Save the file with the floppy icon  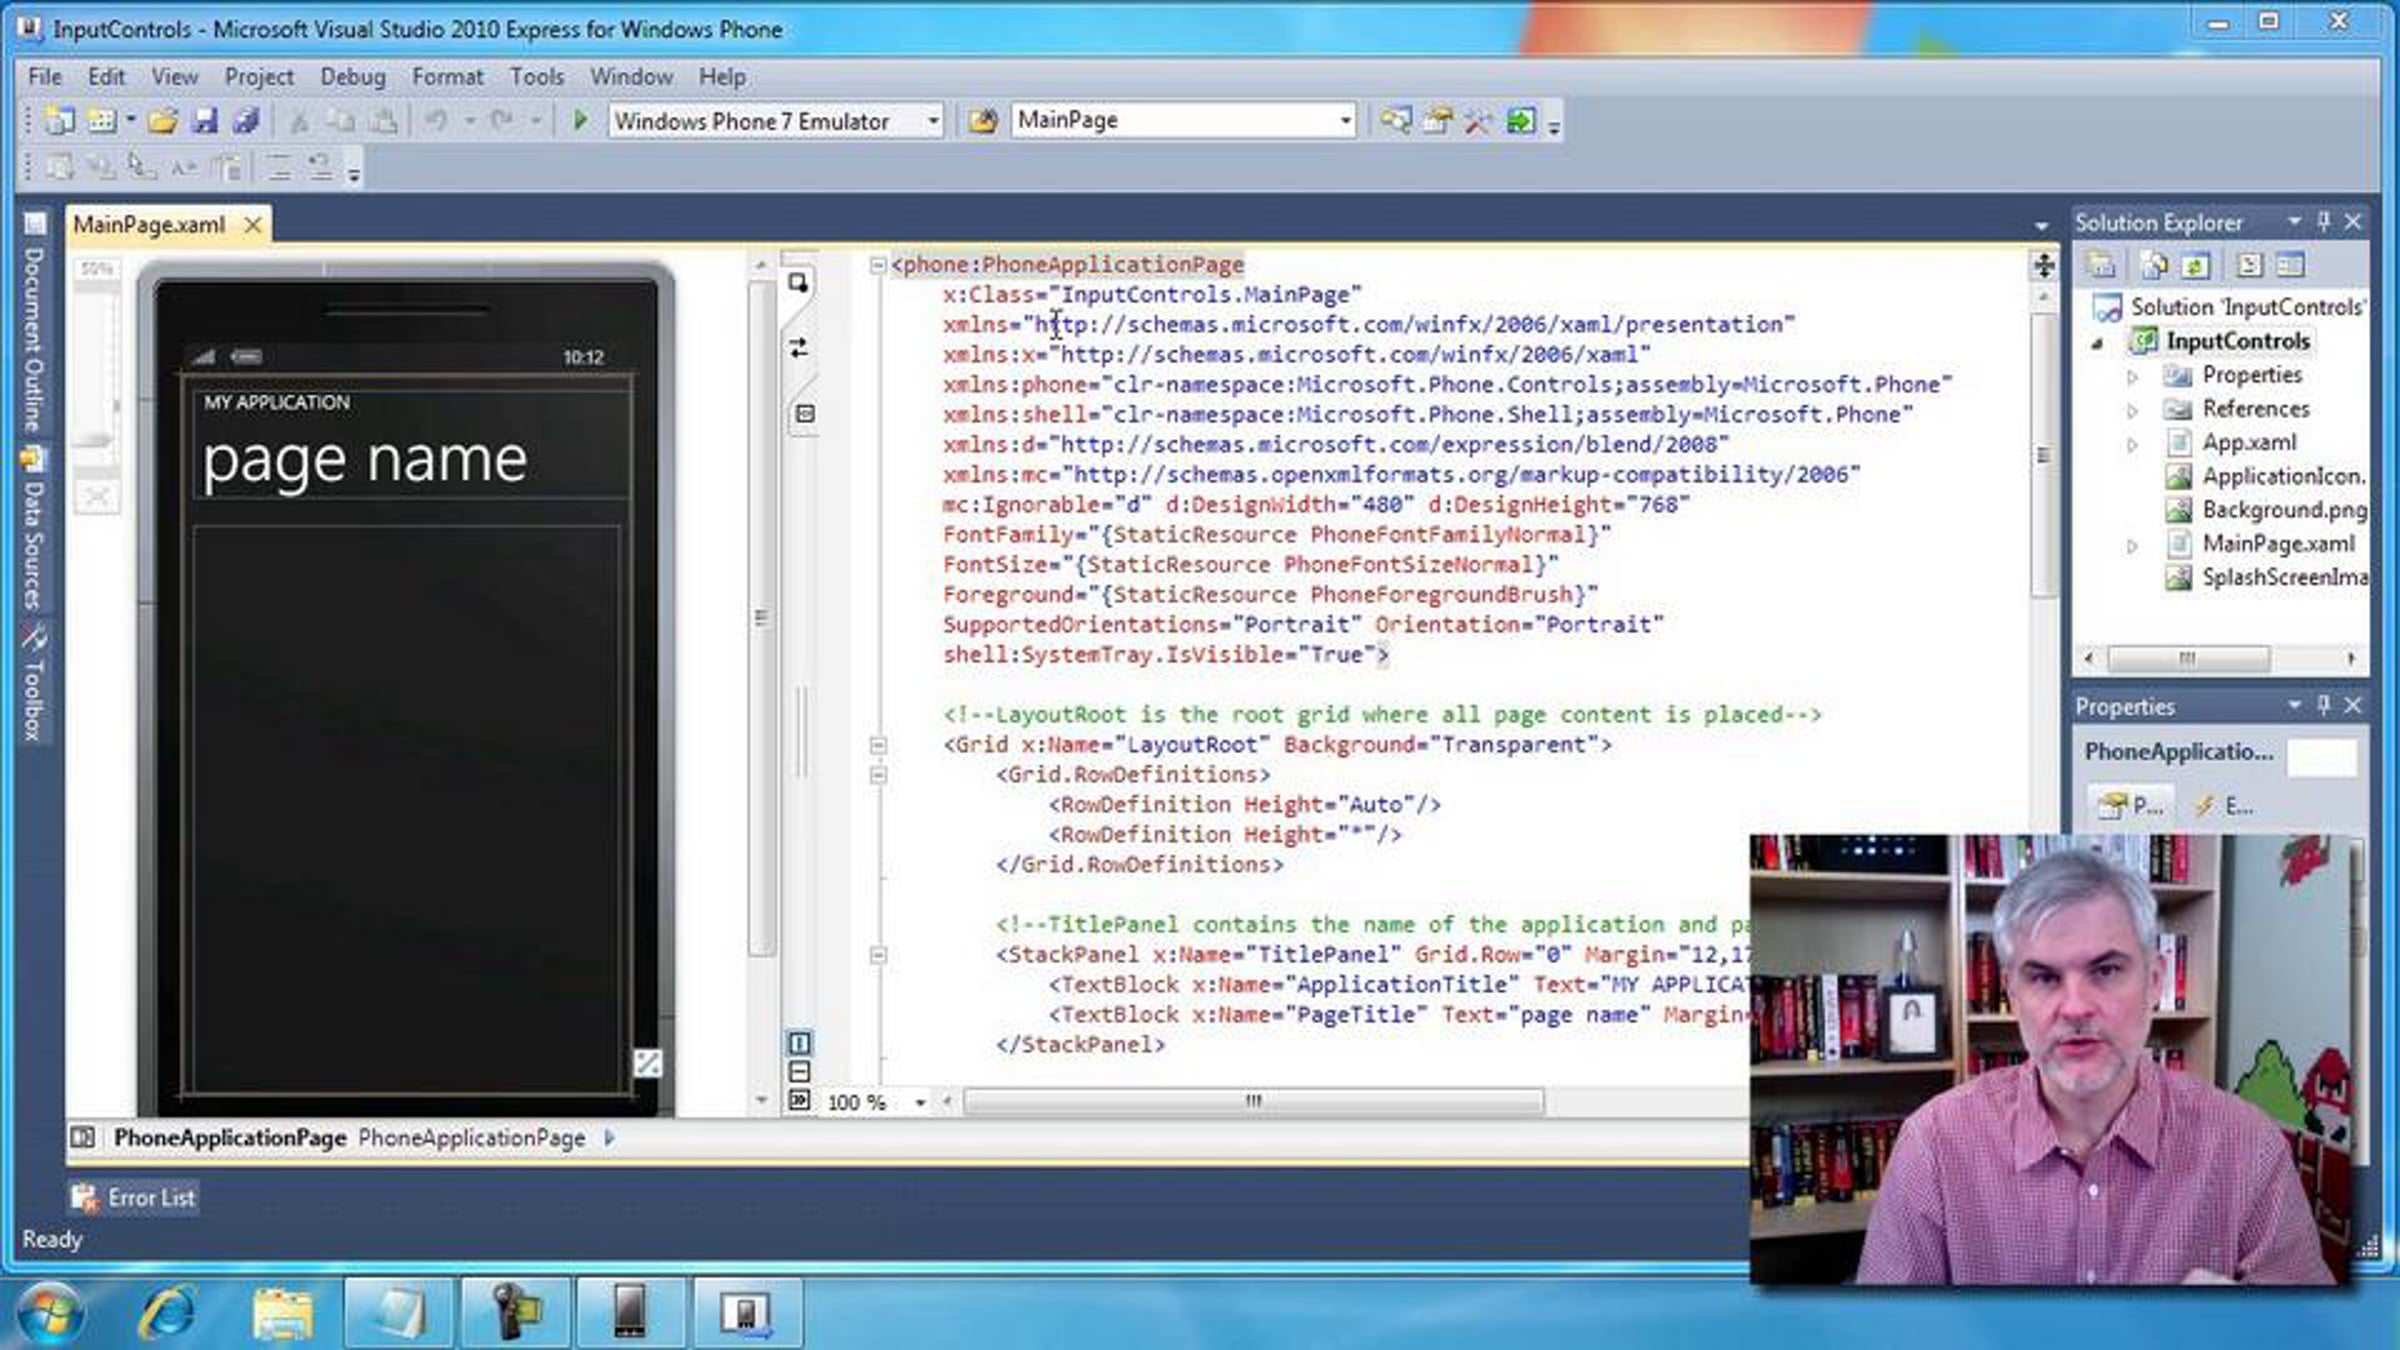click(205, 121)
